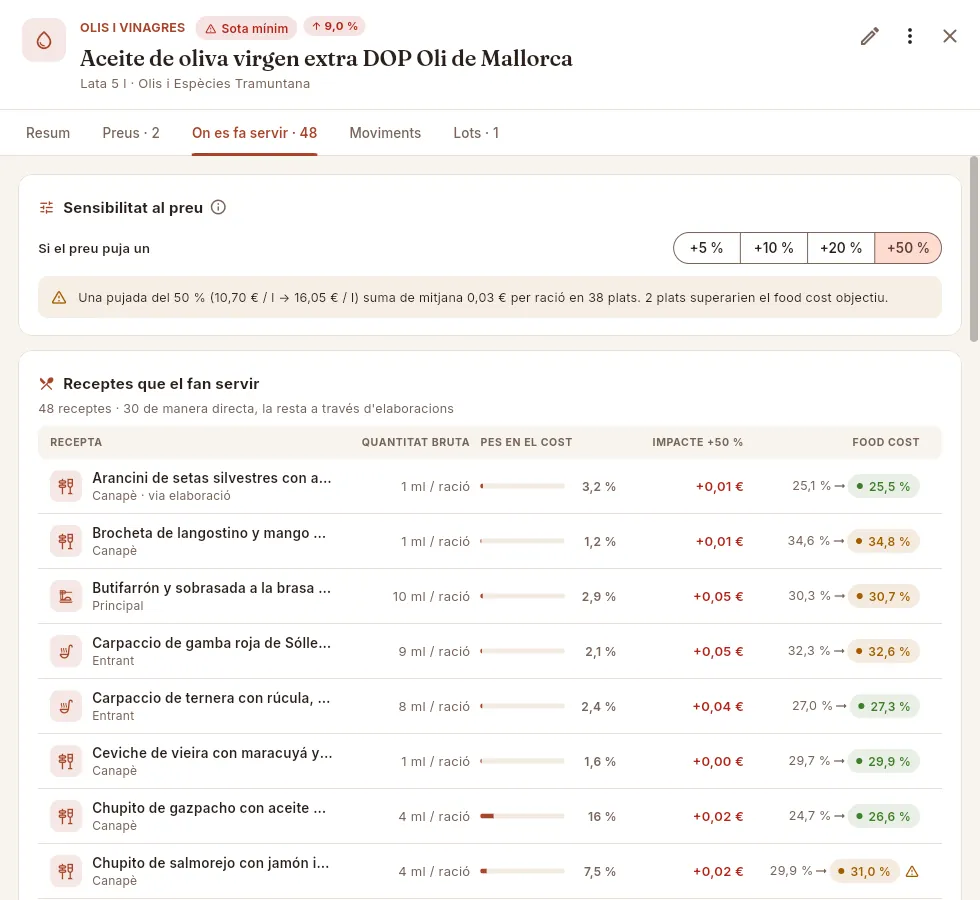
Task: Go to the Moviments tab
Action: coord(385,133)
